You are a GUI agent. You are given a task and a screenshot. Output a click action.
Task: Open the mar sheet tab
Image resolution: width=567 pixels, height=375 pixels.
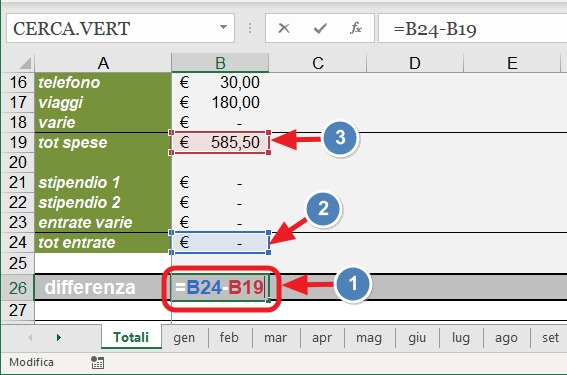click(276, 337)
